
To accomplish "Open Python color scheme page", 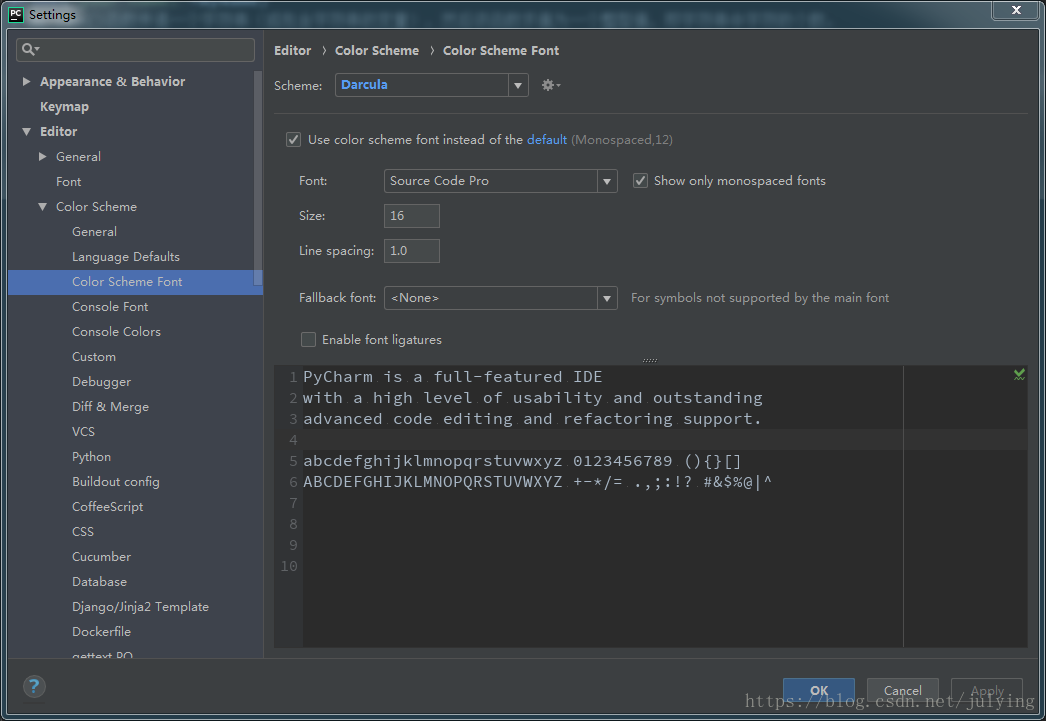I will (91, 457).
